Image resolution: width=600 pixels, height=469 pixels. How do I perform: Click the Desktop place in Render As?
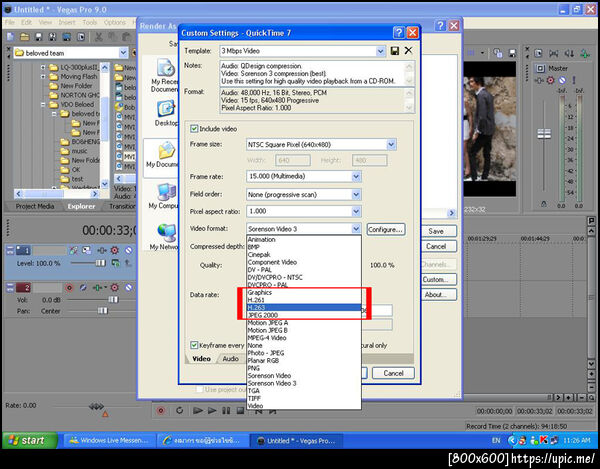pyautogui.click(x=166, y=113)
